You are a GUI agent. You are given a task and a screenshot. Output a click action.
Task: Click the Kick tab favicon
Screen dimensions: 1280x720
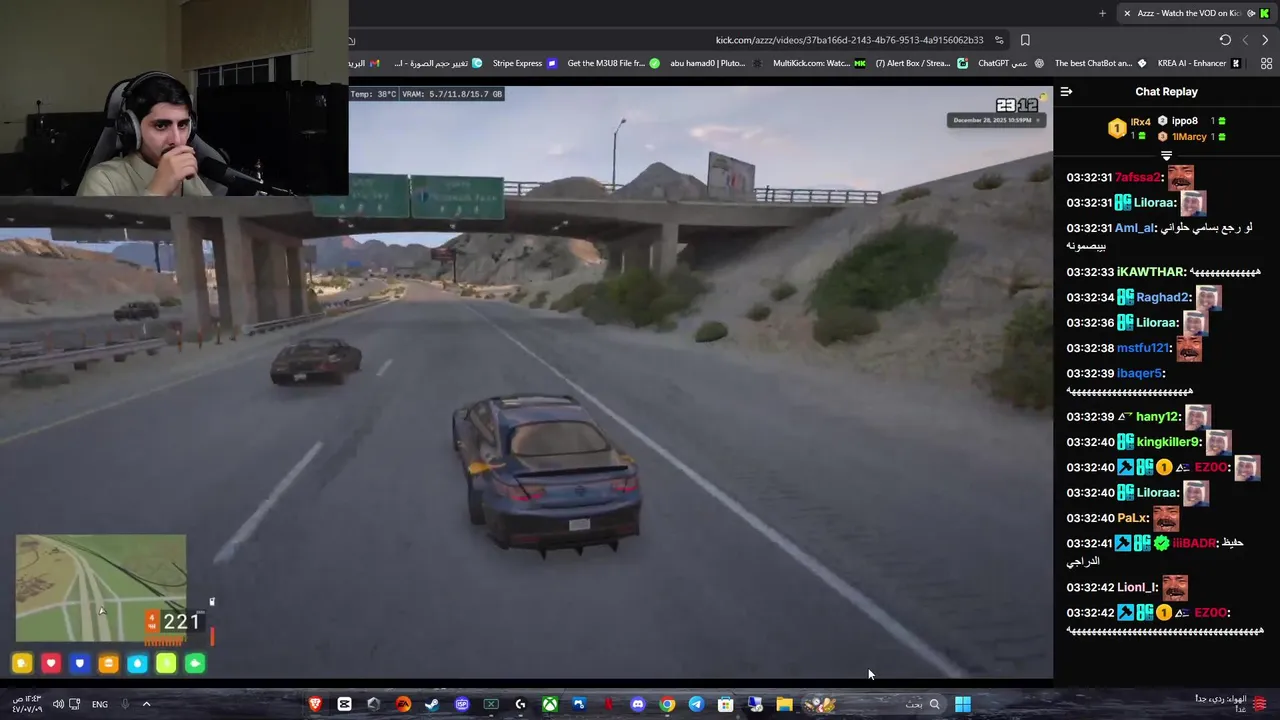tap(1264, 13)
